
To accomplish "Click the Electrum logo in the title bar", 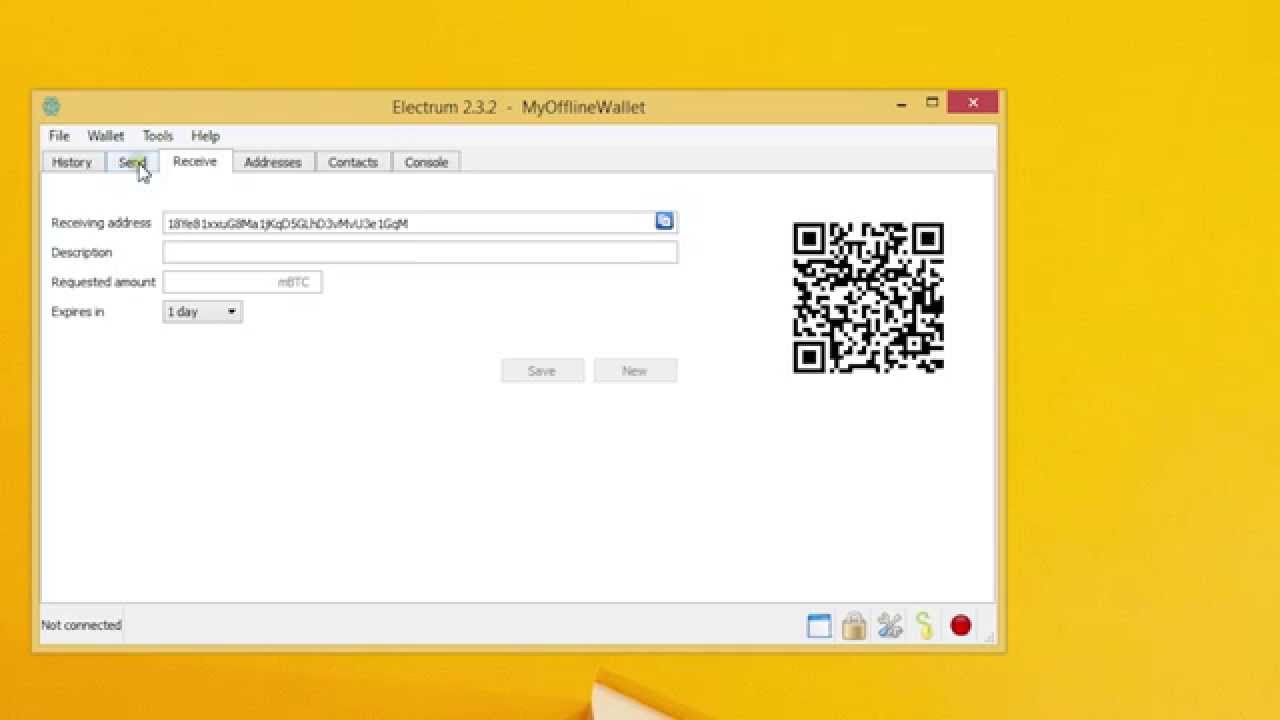I will 52,106.
